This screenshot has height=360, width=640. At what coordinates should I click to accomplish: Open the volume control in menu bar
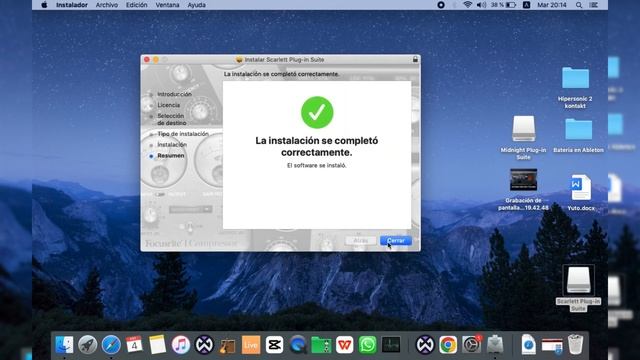(x=482, y=5)
